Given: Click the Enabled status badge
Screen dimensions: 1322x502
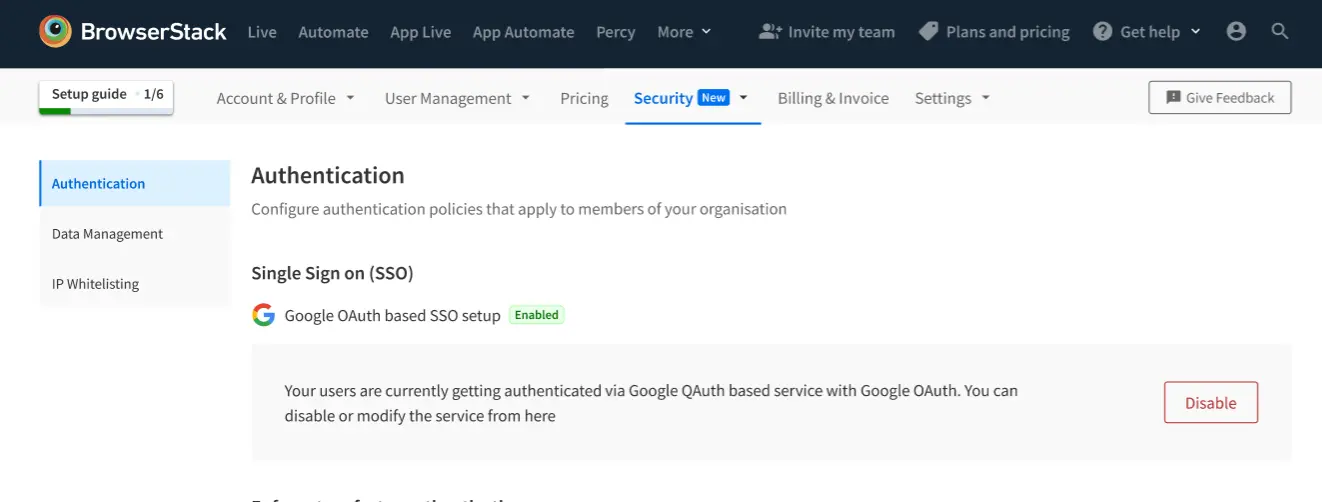Looking at the screenshot, I should pyautogui.click(x=537, y=315).
